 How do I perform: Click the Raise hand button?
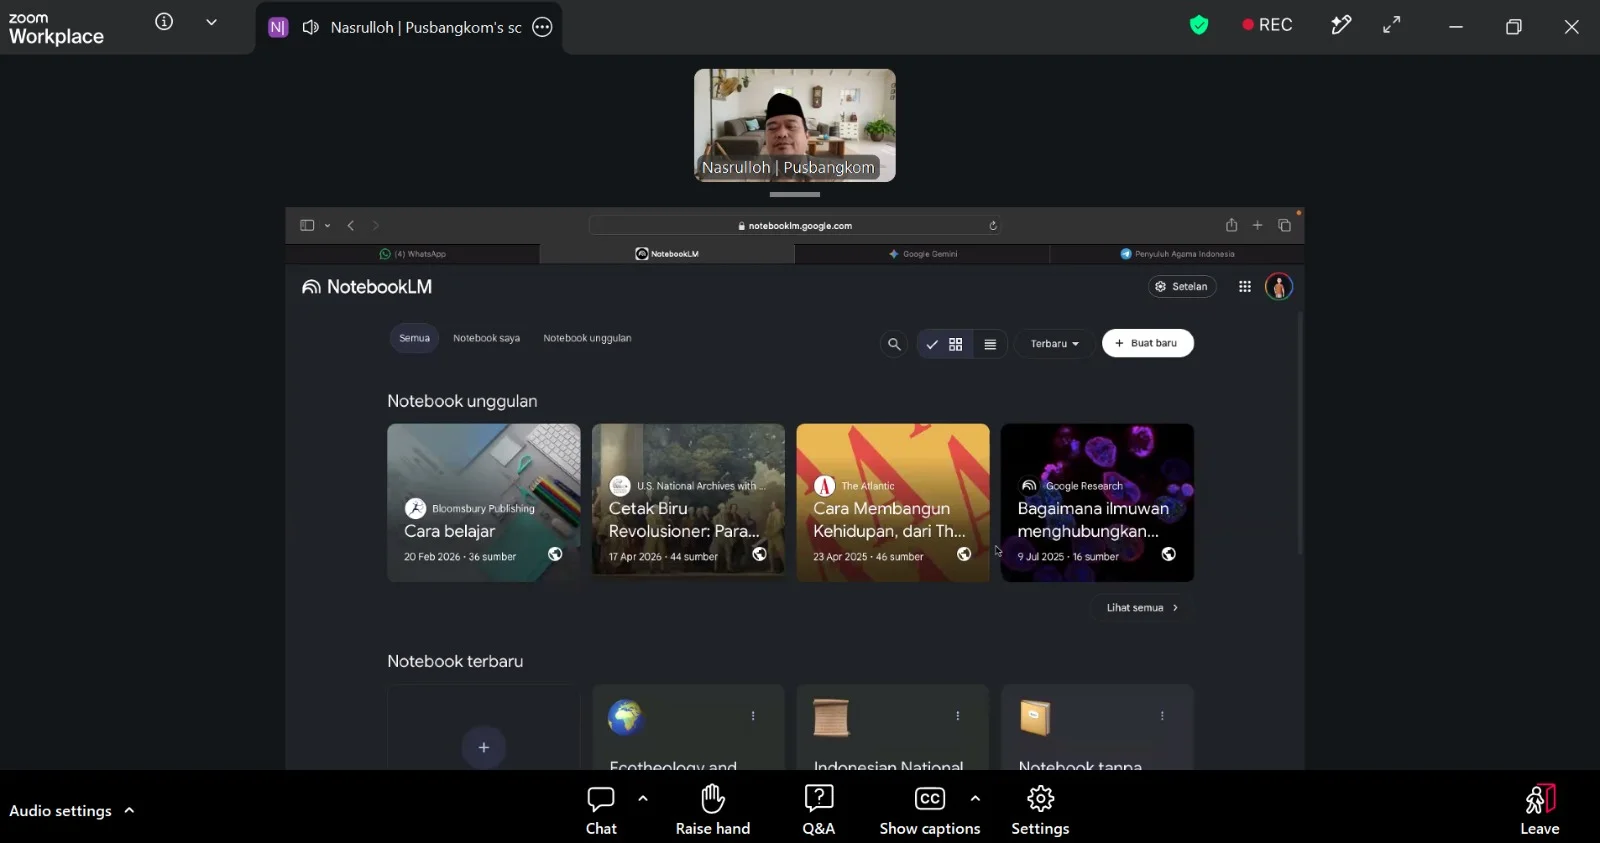(x=713, y=810)
